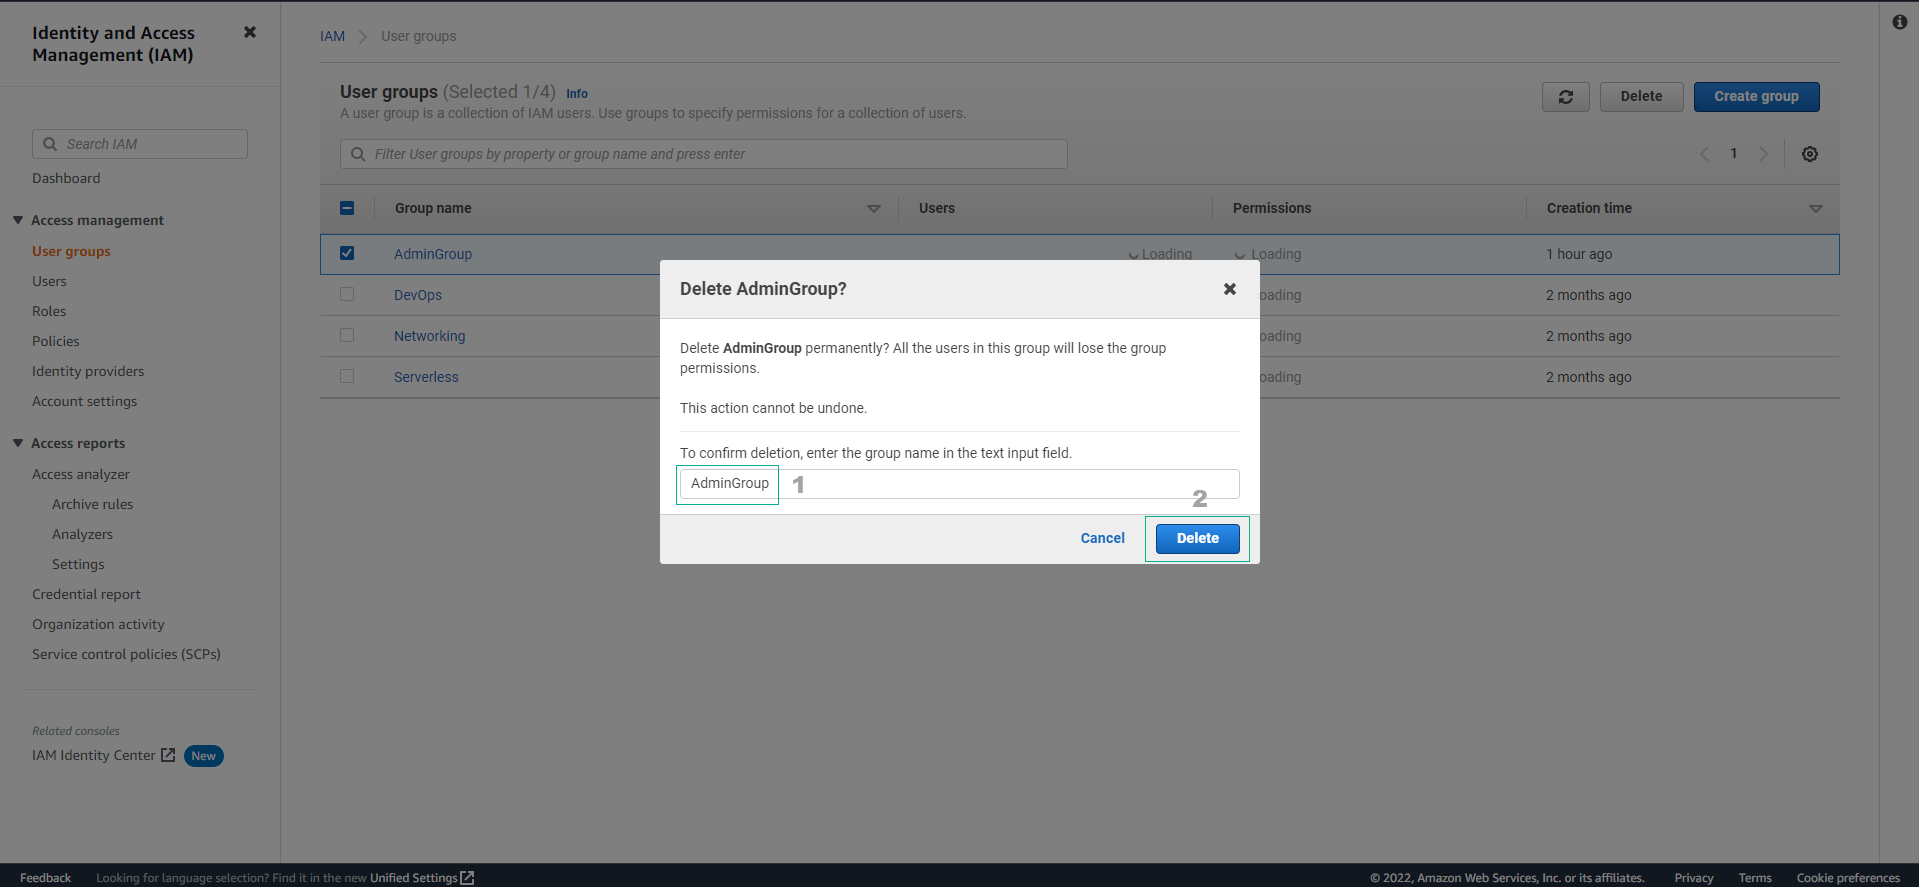Viewport: 1919px width, 887px height.
Task: Open Service control policies (SCPs)
Action: pyautogui.click(x=126, y=654)
